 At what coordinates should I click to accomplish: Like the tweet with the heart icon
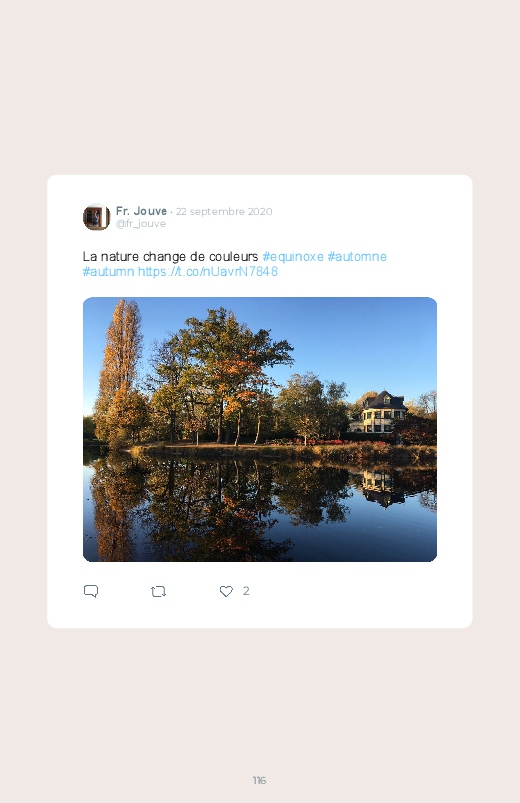(x=226, y=591)
